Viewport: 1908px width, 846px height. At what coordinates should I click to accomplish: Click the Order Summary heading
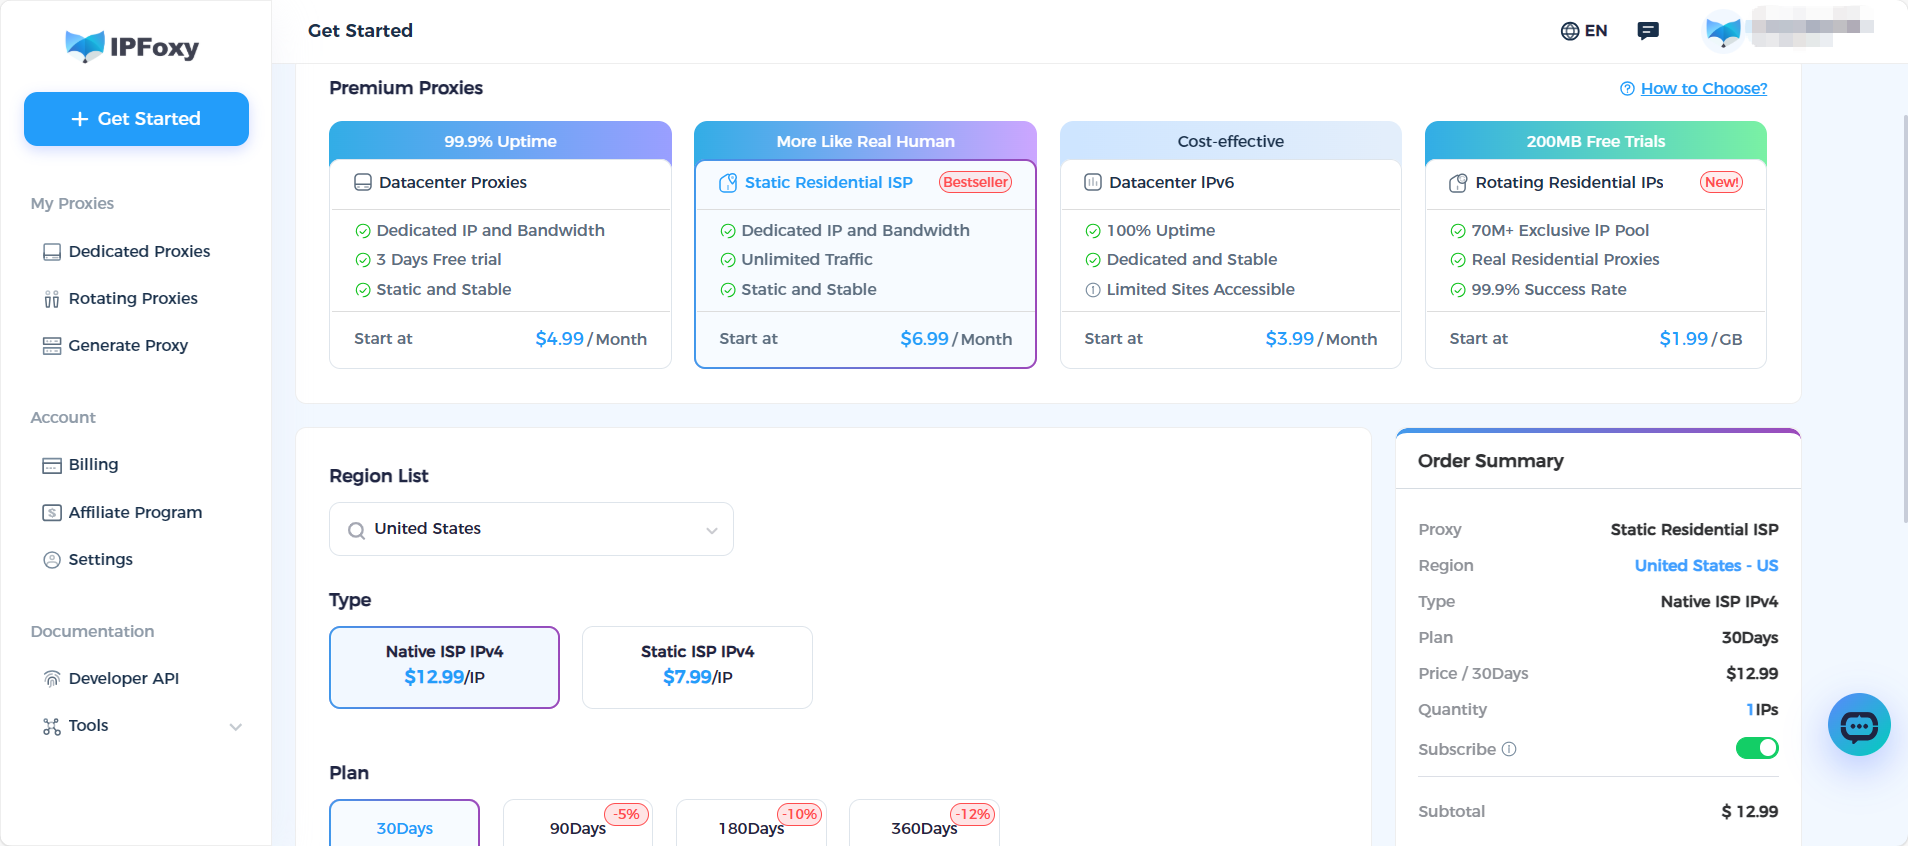[x=1490, y=461]
